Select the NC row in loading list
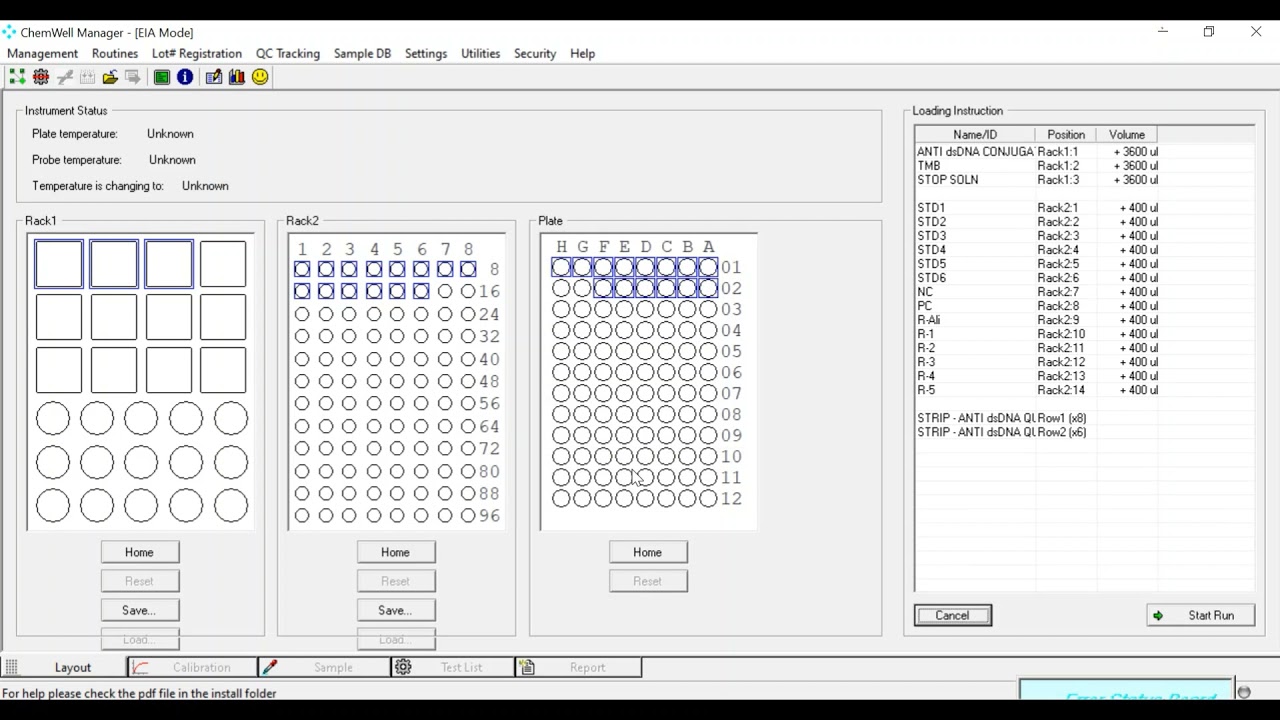This screenshot has width=1280, height=720. click(x=1037, y=292)
